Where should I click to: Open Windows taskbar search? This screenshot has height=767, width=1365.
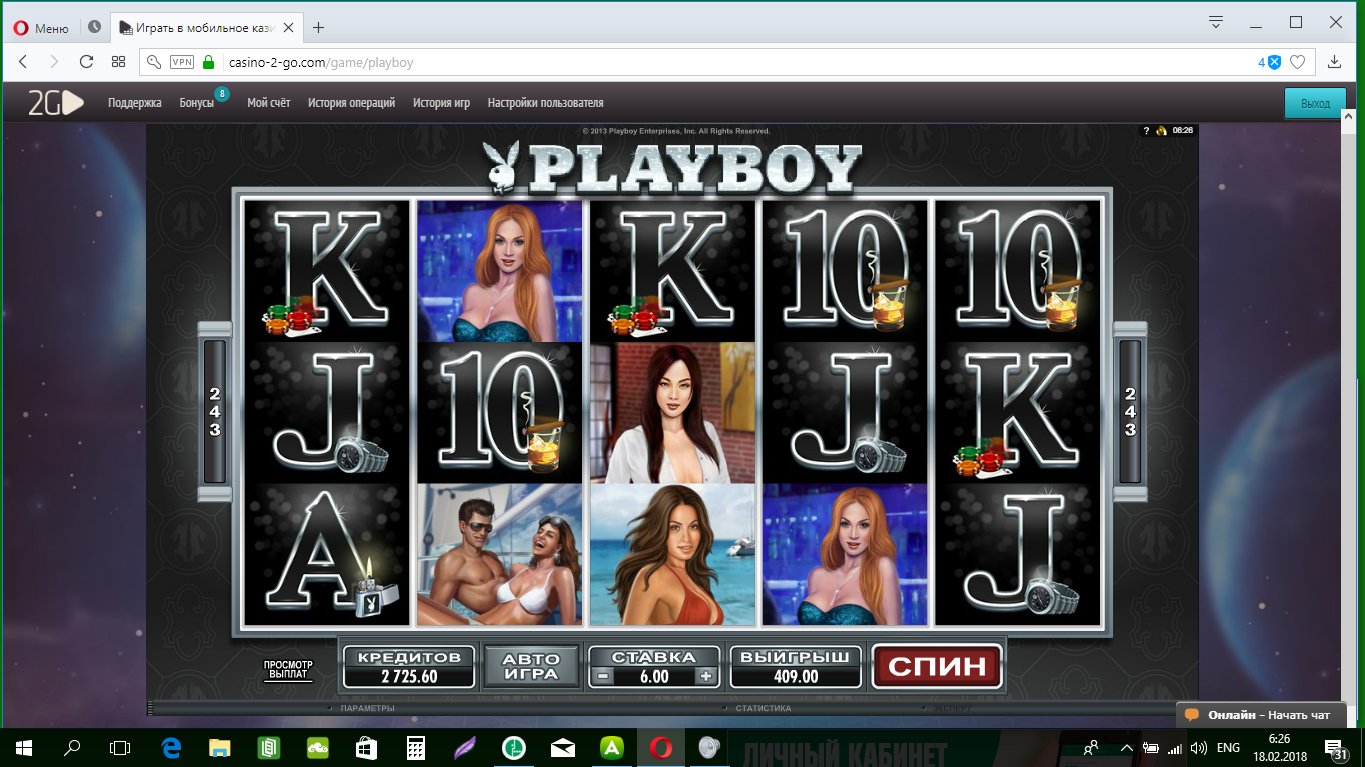[x=72, y=747]
